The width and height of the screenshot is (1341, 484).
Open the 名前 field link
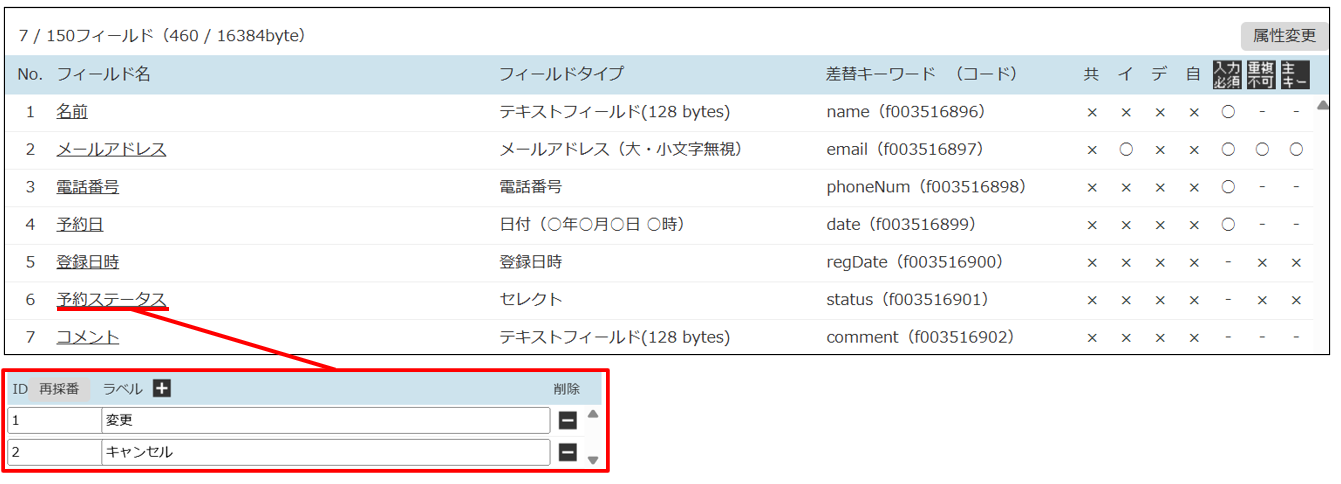[72, 112]
